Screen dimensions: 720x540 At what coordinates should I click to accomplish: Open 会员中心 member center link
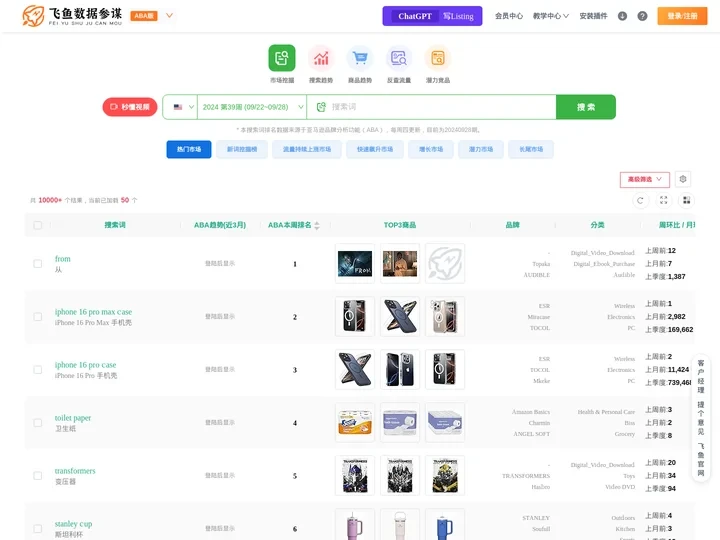tap(509, 16)
